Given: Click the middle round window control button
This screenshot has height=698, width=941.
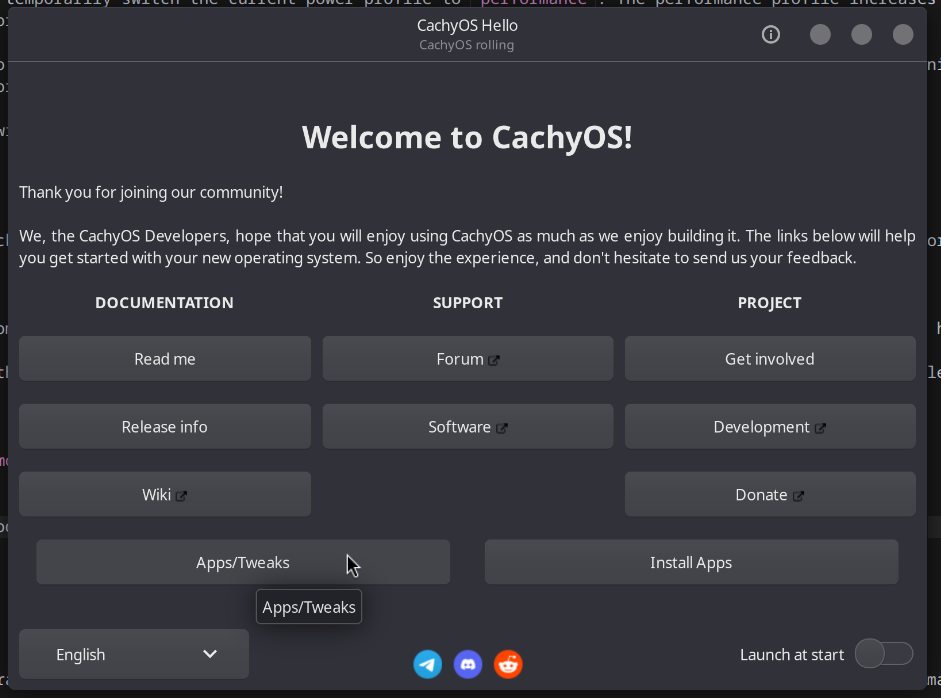Looking at the screenshot, I should [861, 35].
